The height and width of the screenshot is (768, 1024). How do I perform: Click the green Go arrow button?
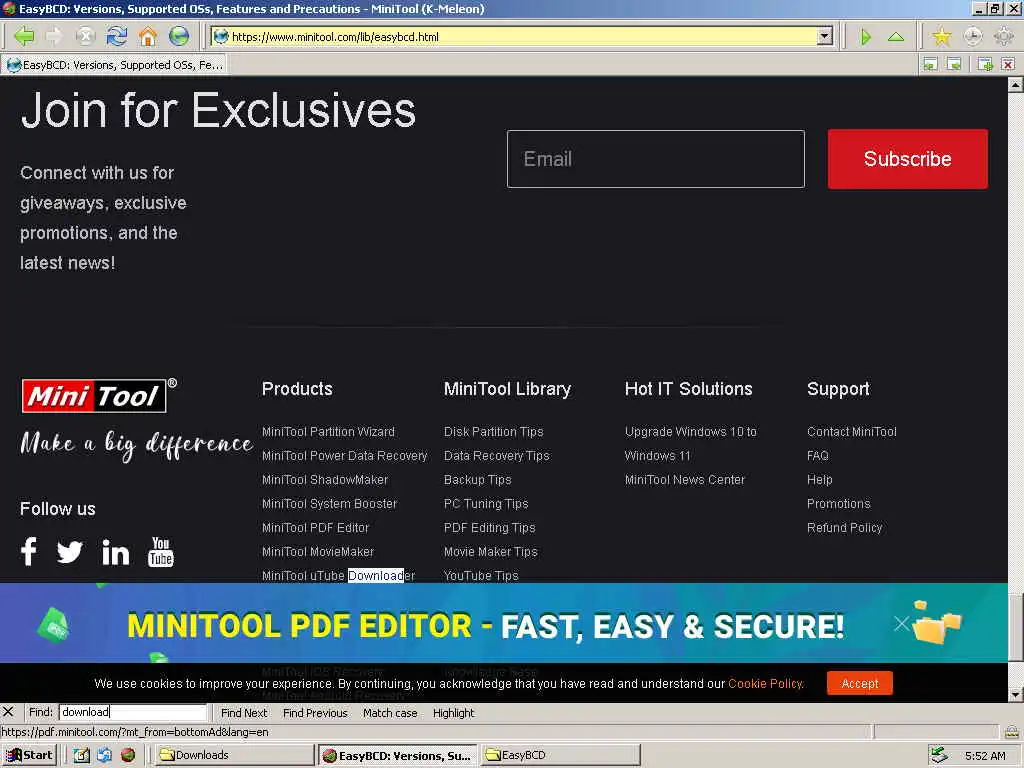tap(866, 37)
